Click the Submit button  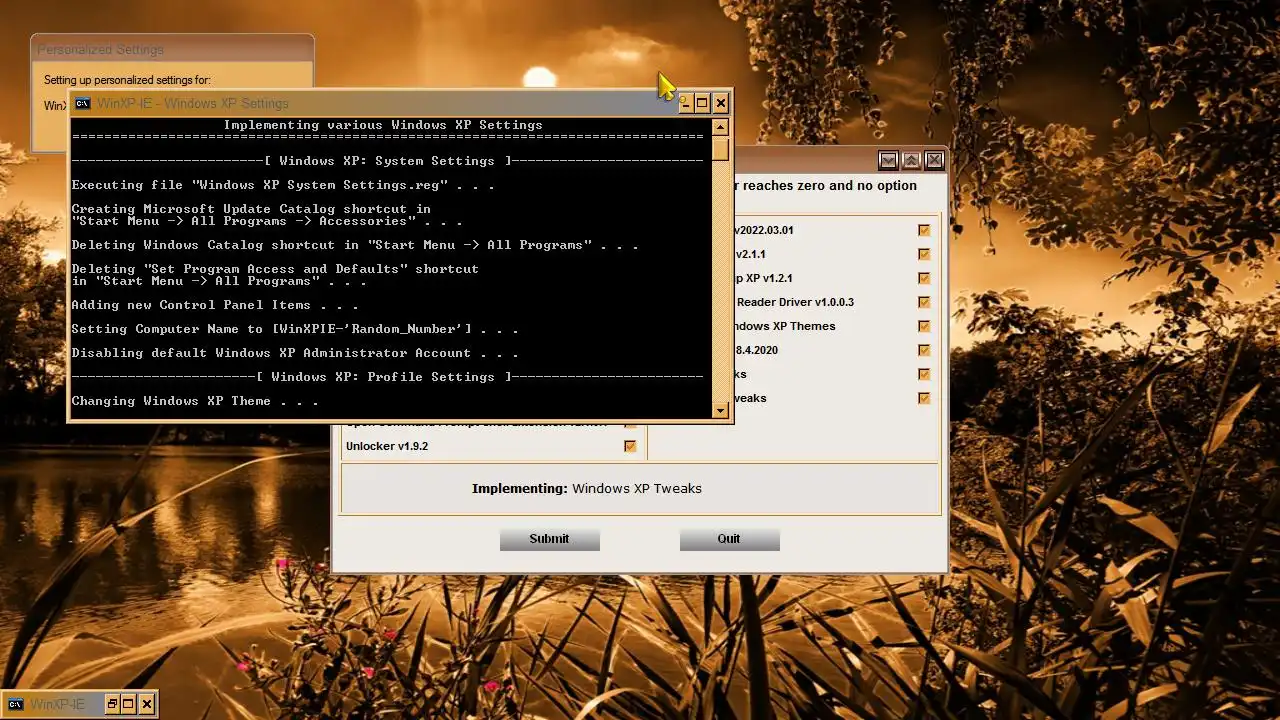tap(549, 539)
